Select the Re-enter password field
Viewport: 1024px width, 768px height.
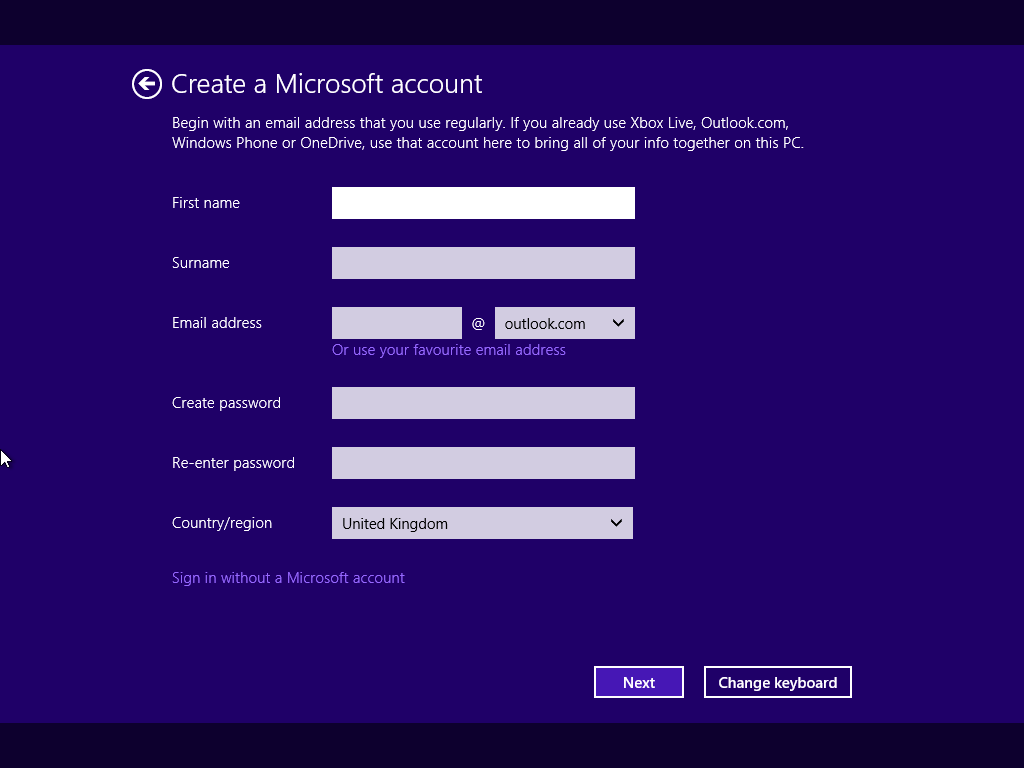[x=483, y=463]
